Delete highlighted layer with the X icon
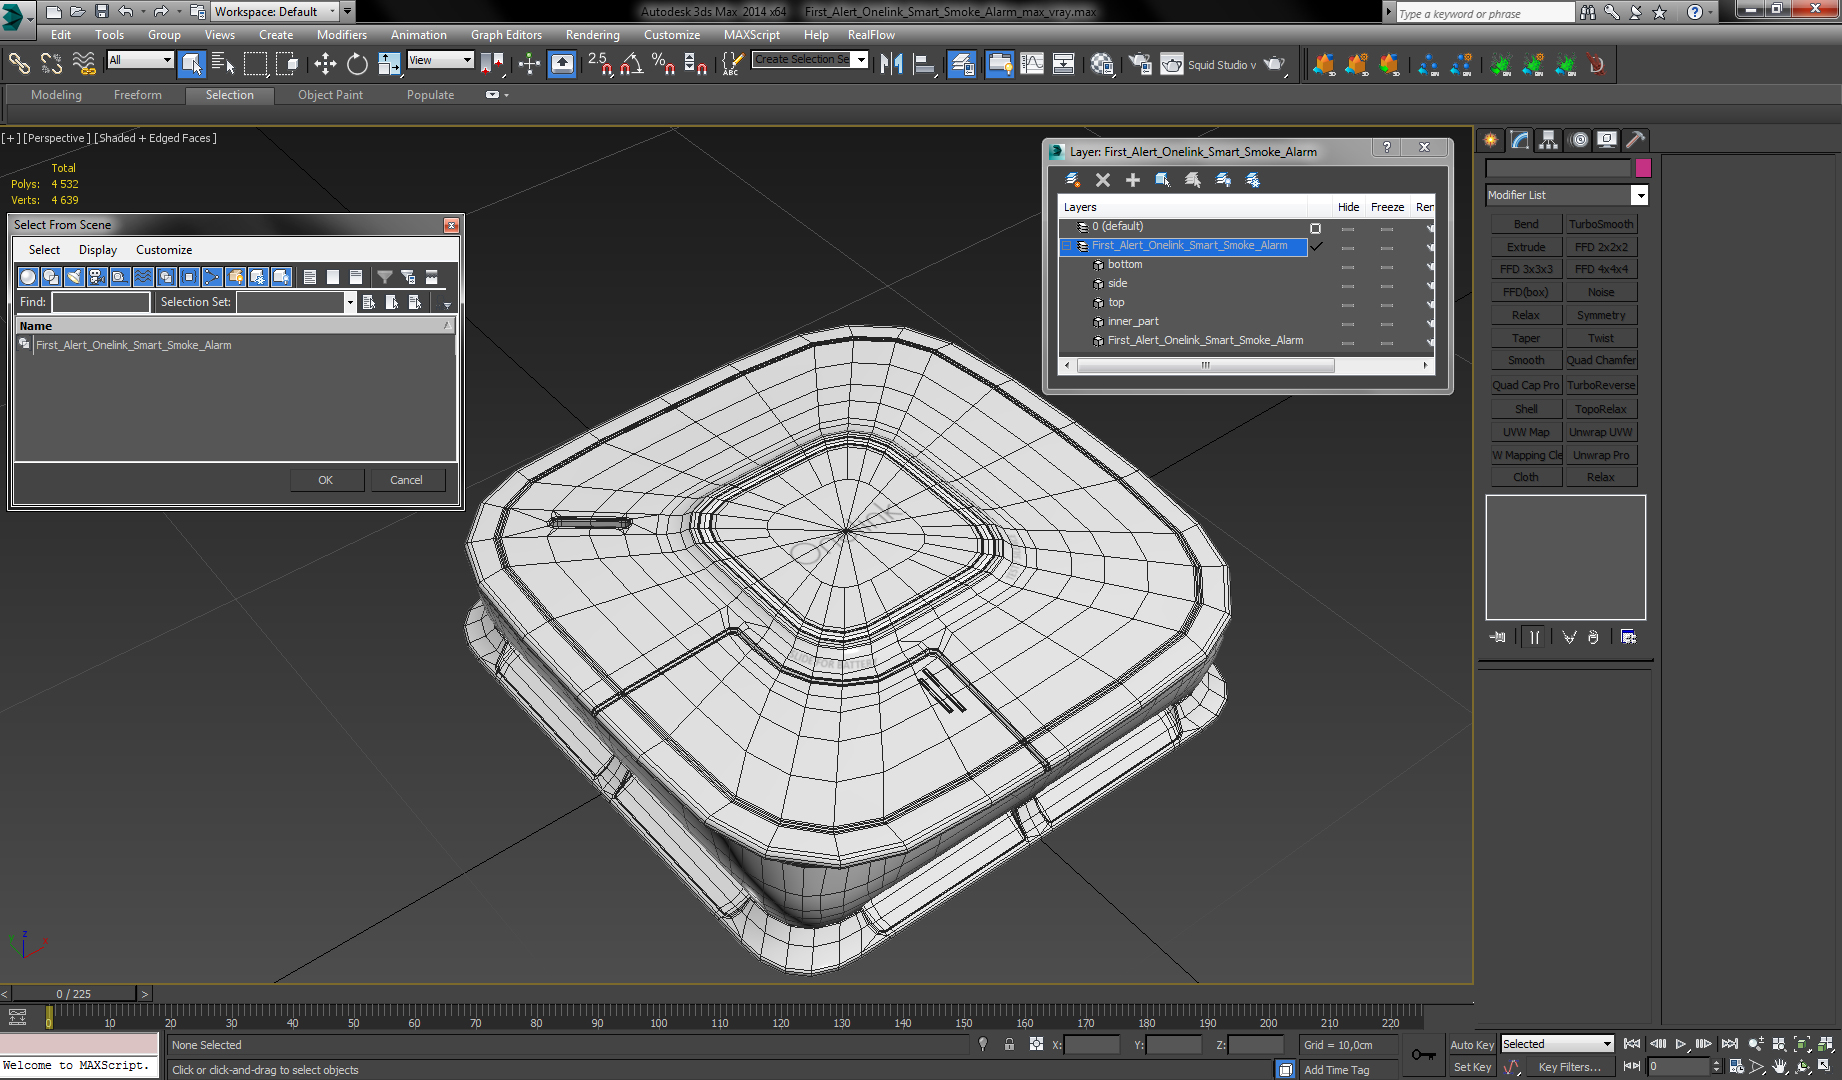 1103,180
